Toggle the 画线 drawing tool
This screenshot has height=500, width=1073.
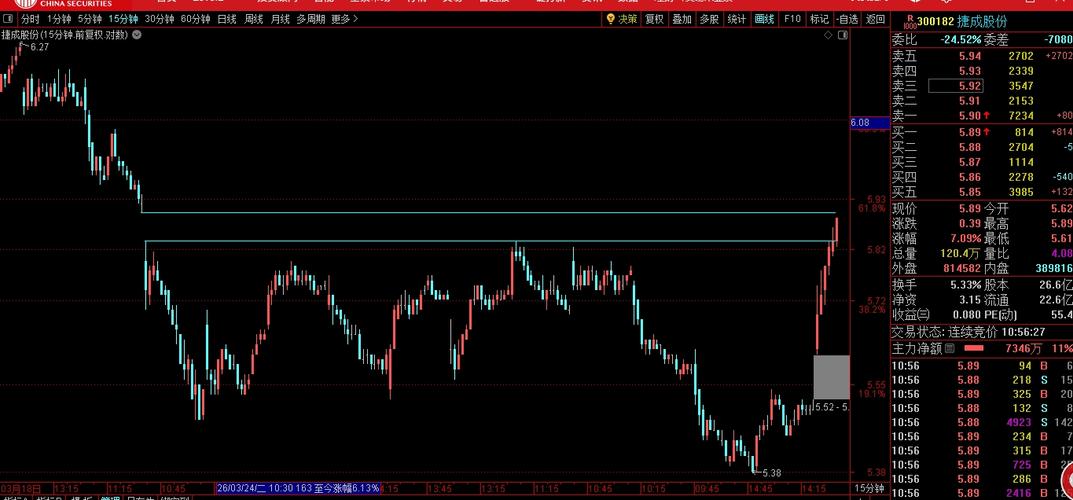(x=764, y=19)
